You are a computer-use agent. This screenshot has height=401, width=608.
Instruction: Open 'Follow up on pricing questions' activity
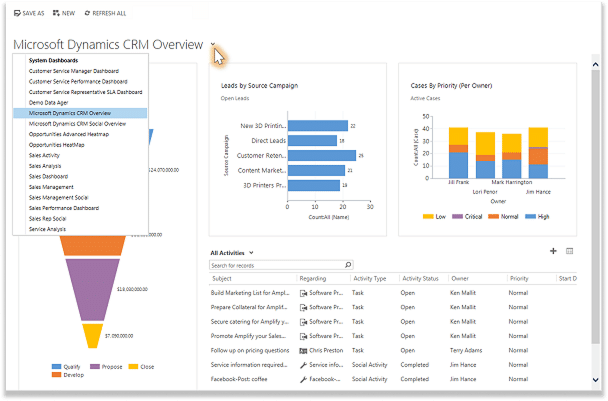coord(250,350)
